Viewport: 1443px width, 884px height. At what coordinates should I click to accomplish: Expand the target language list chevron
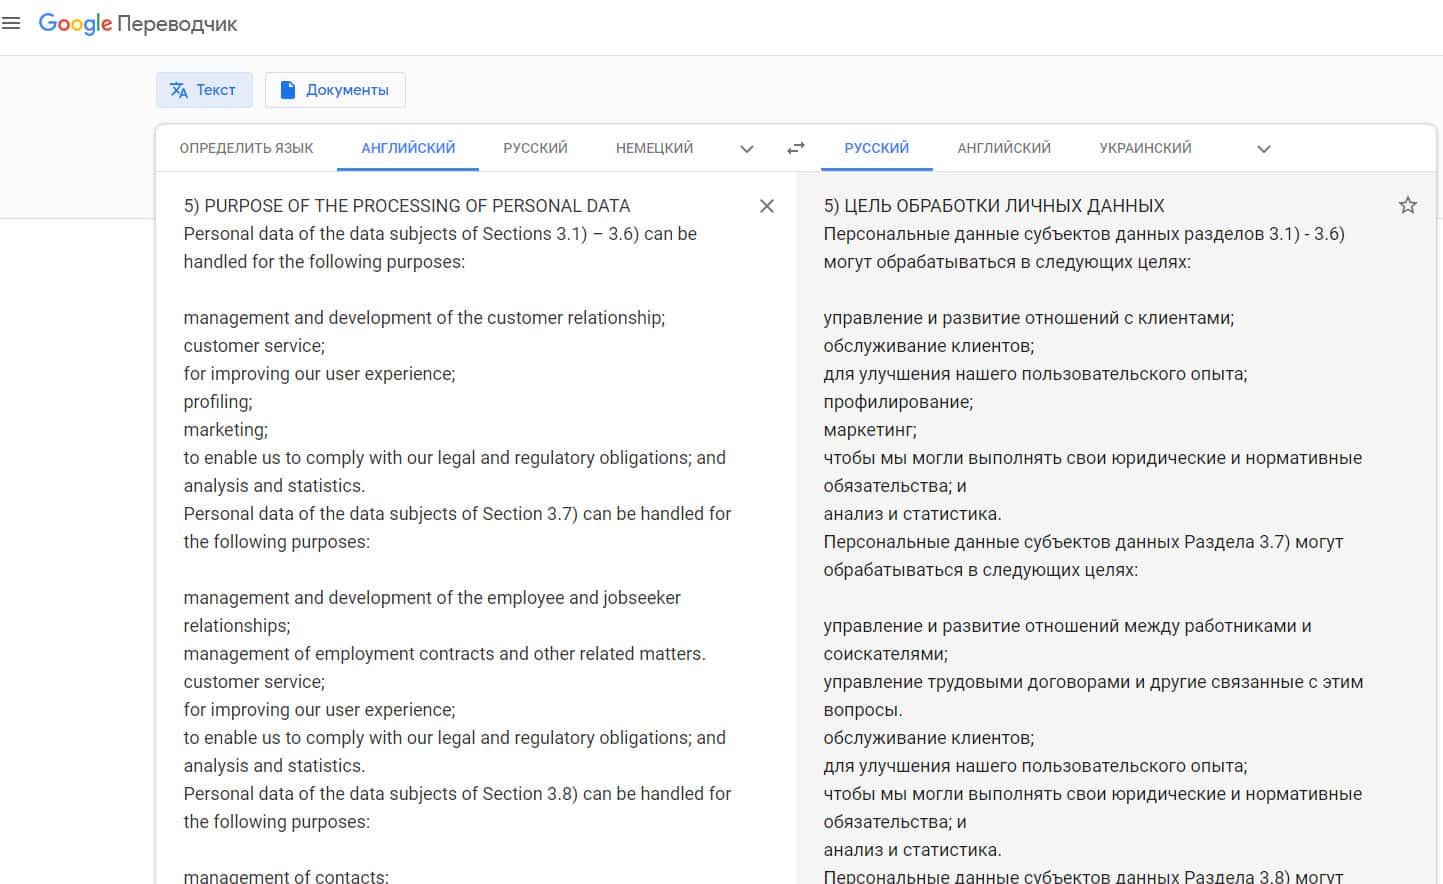(x=1264, y=149)
